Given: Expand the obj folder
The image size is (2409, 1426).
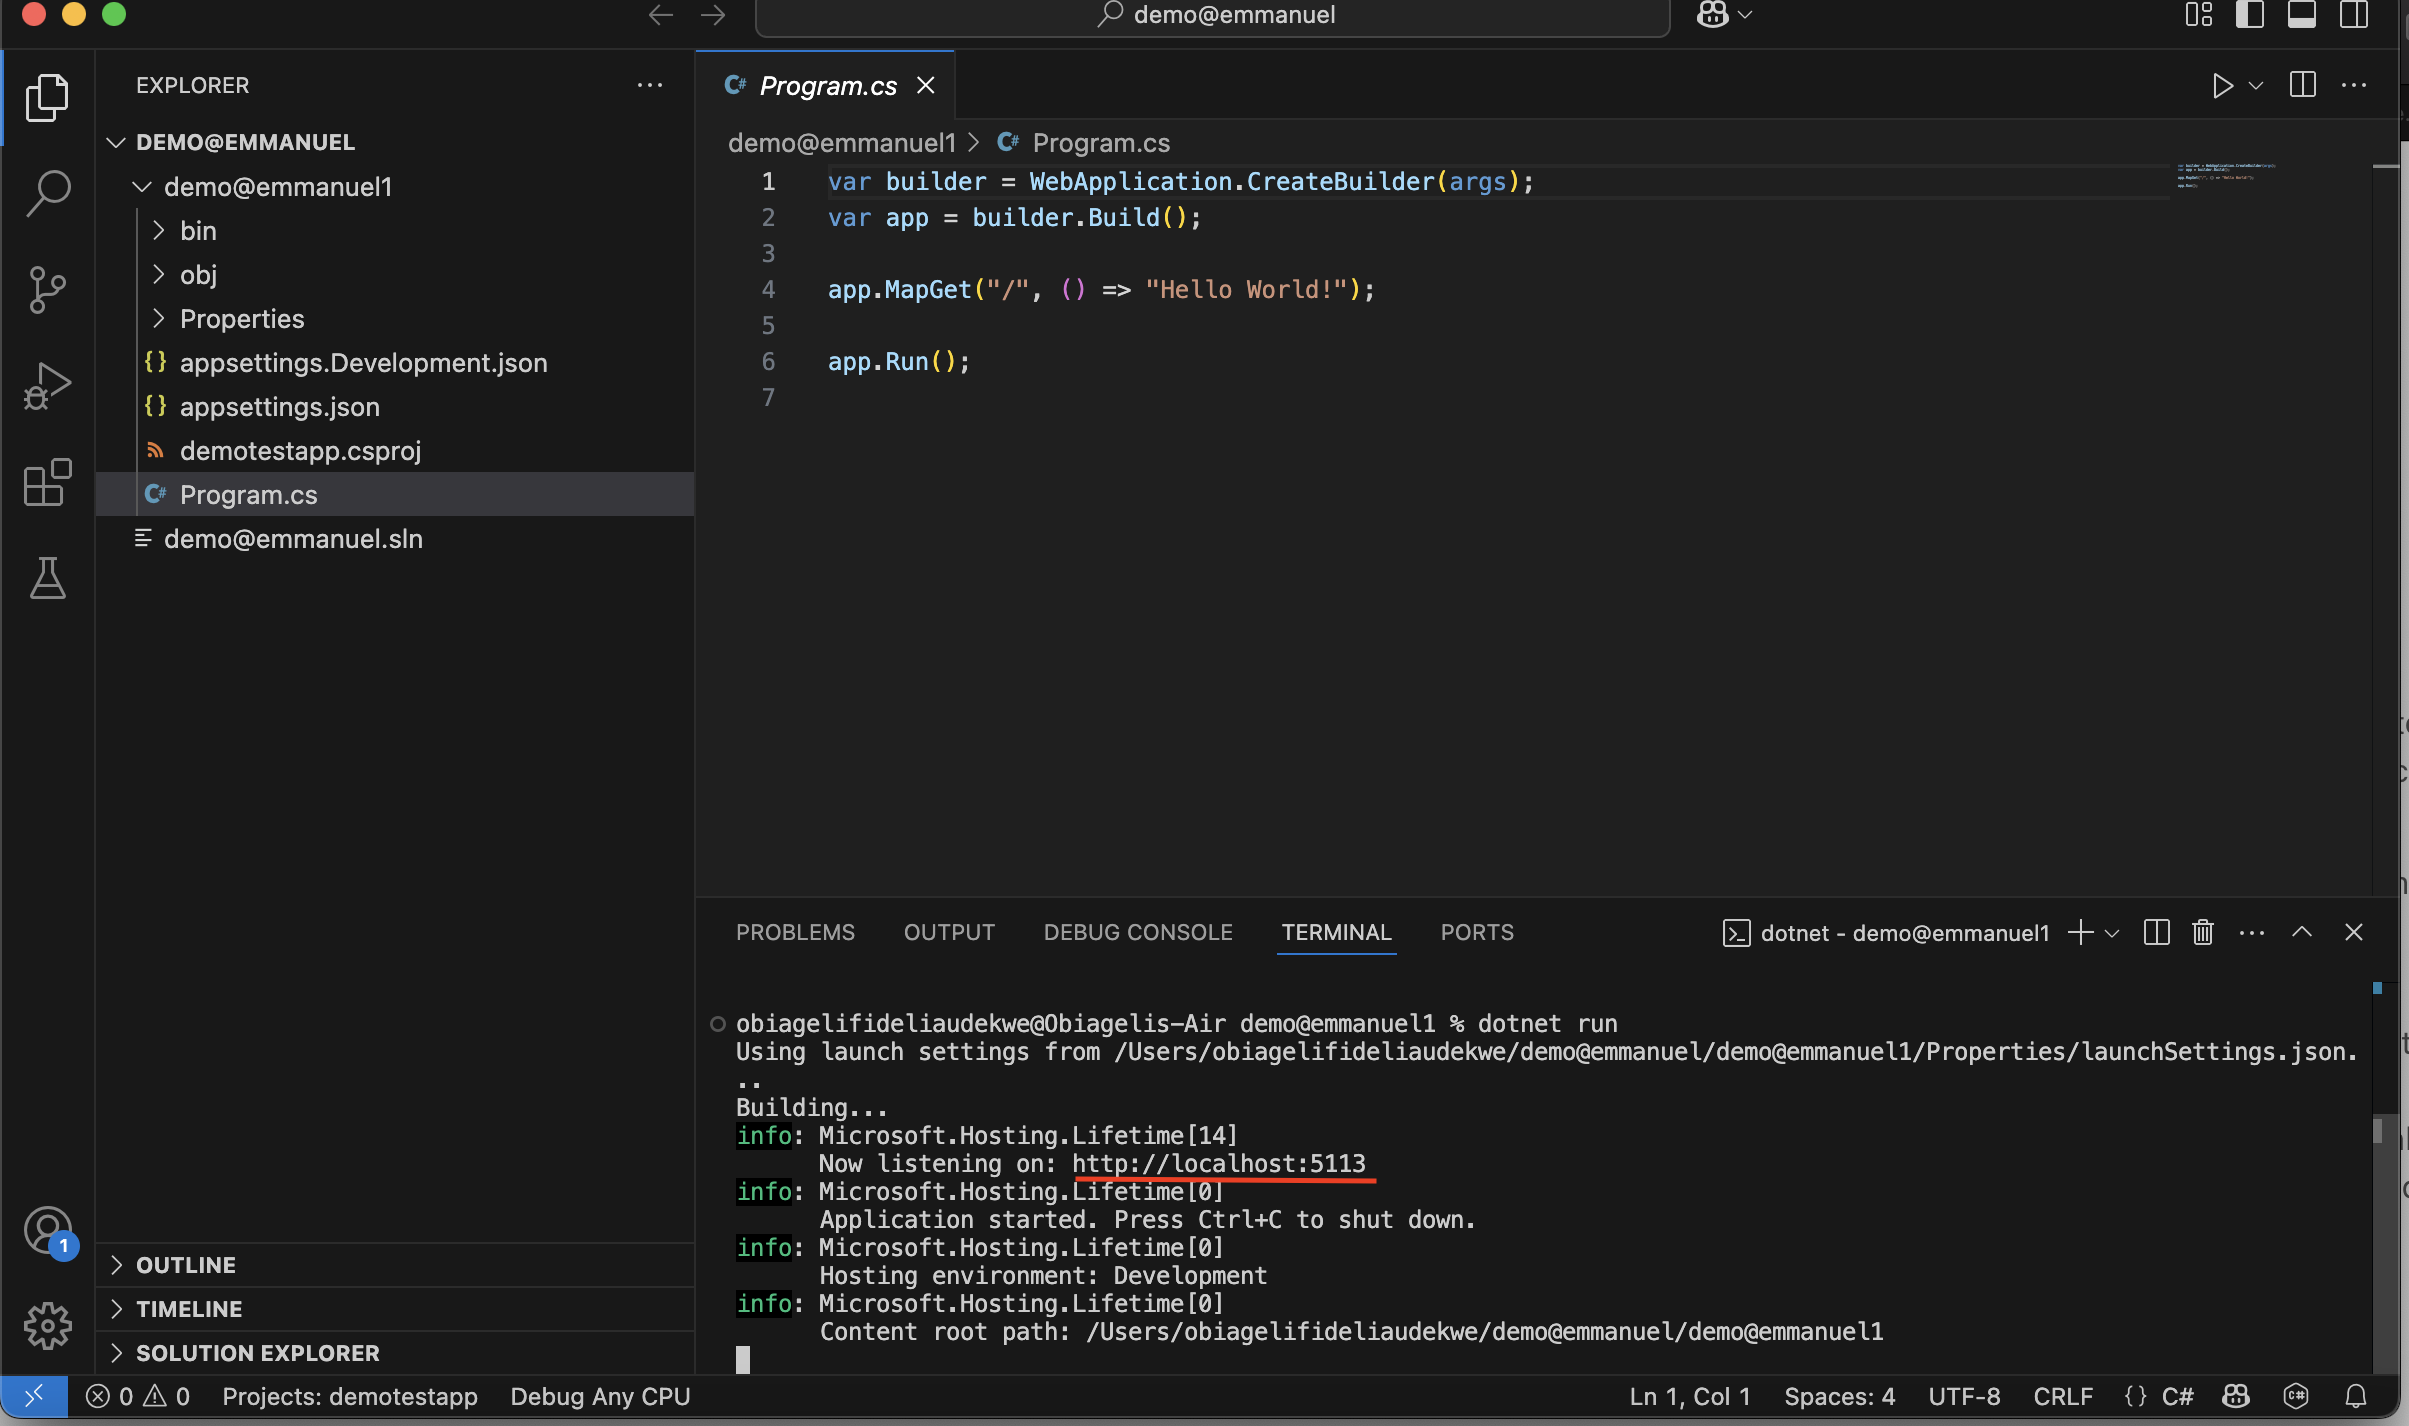Looking at the screenshot, I should tap(158, 274).
